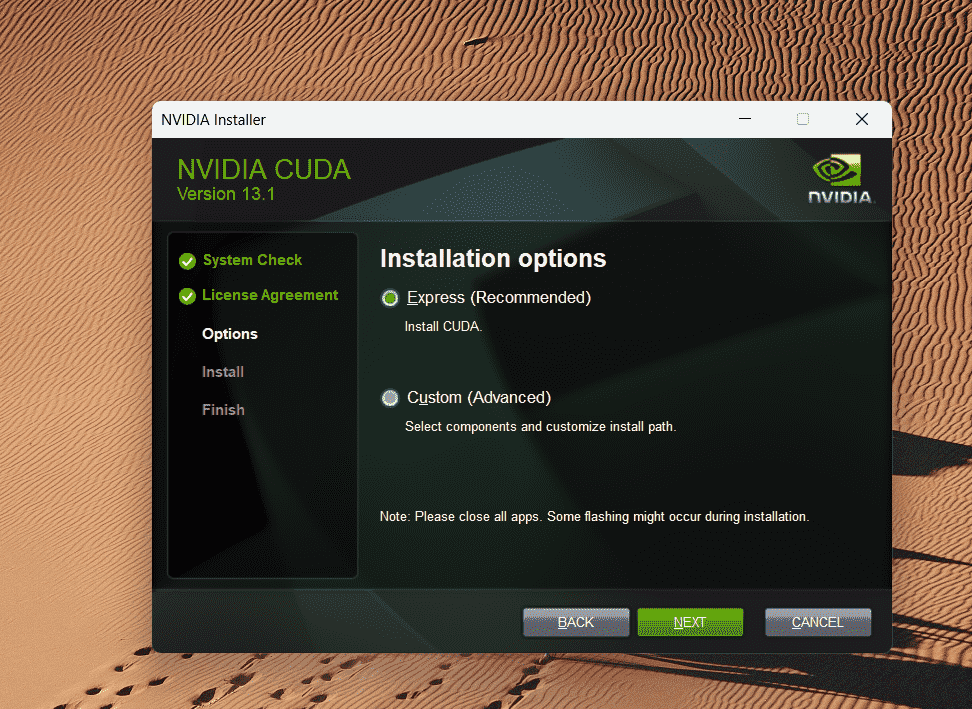Click the License Agreement green checkmark icon
Viewport: 972px width, 709px height.
click(187, 296)
